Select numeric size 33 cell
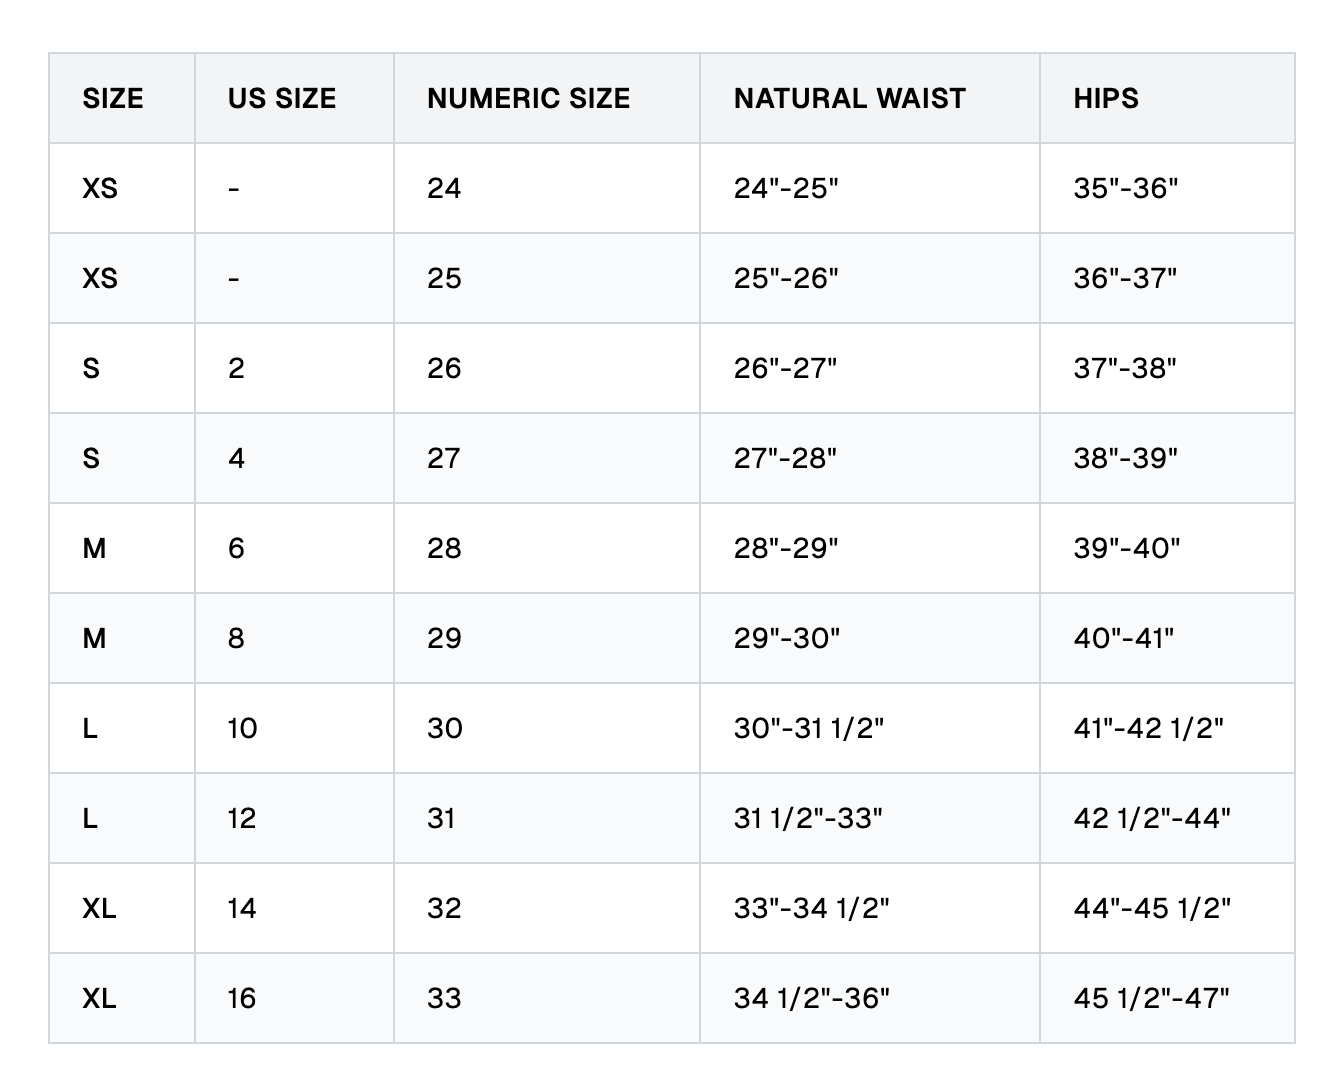1342x1080 pixels. coord(444,998)
